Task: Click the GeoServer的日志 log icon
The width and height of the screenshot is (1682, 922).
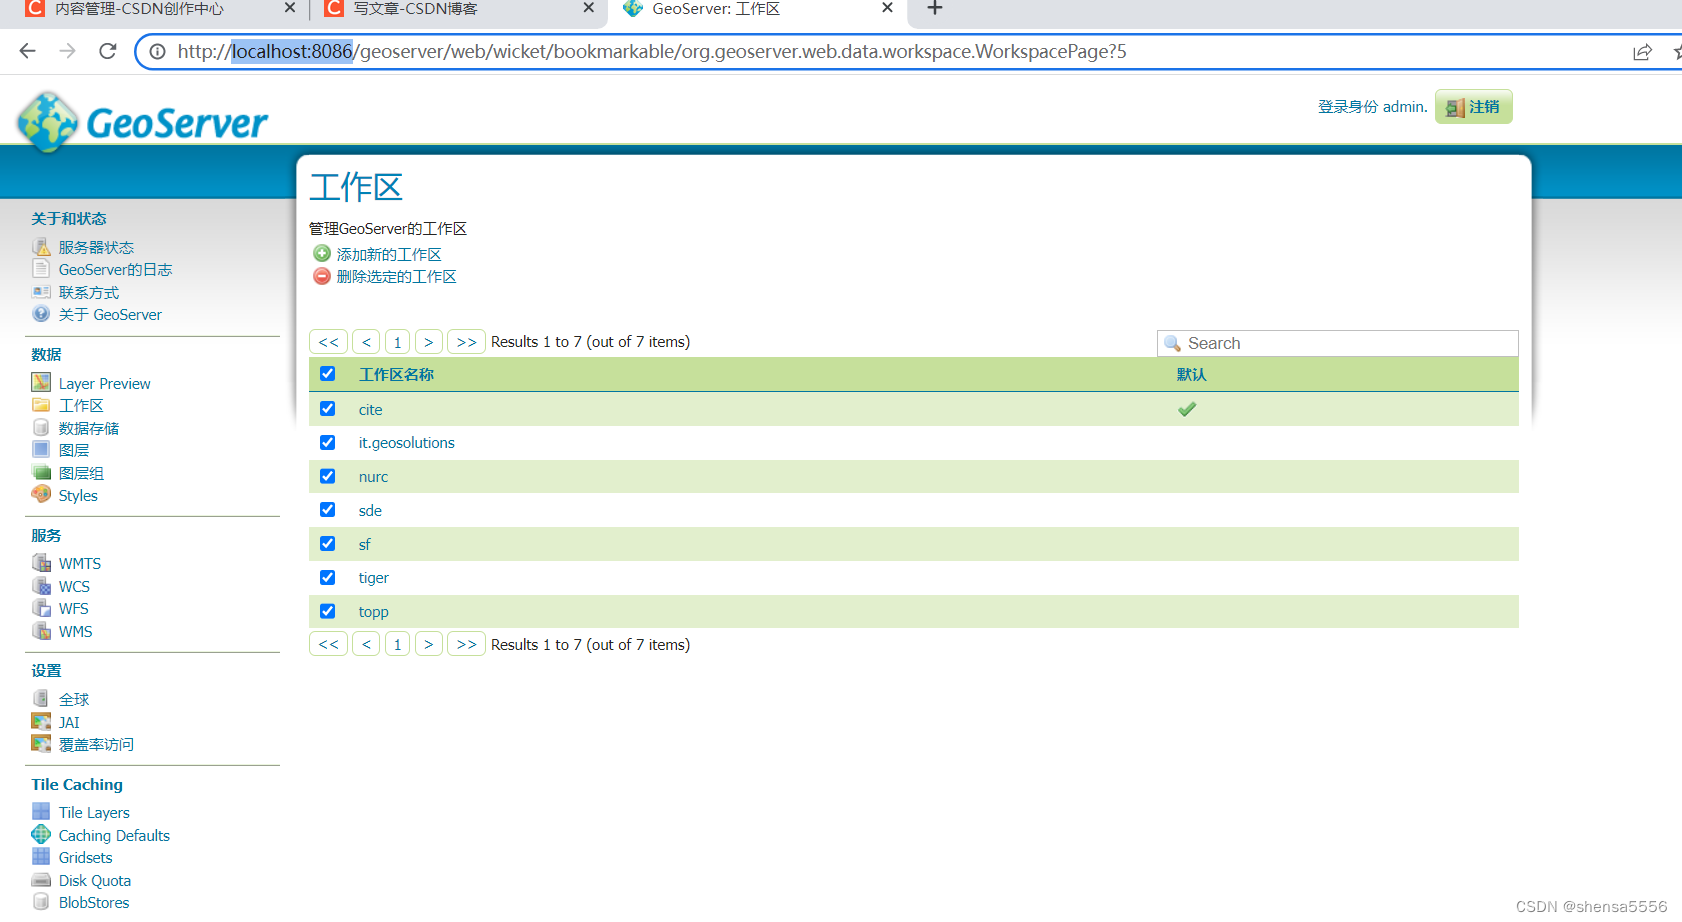Action: (x=41, y=269)
